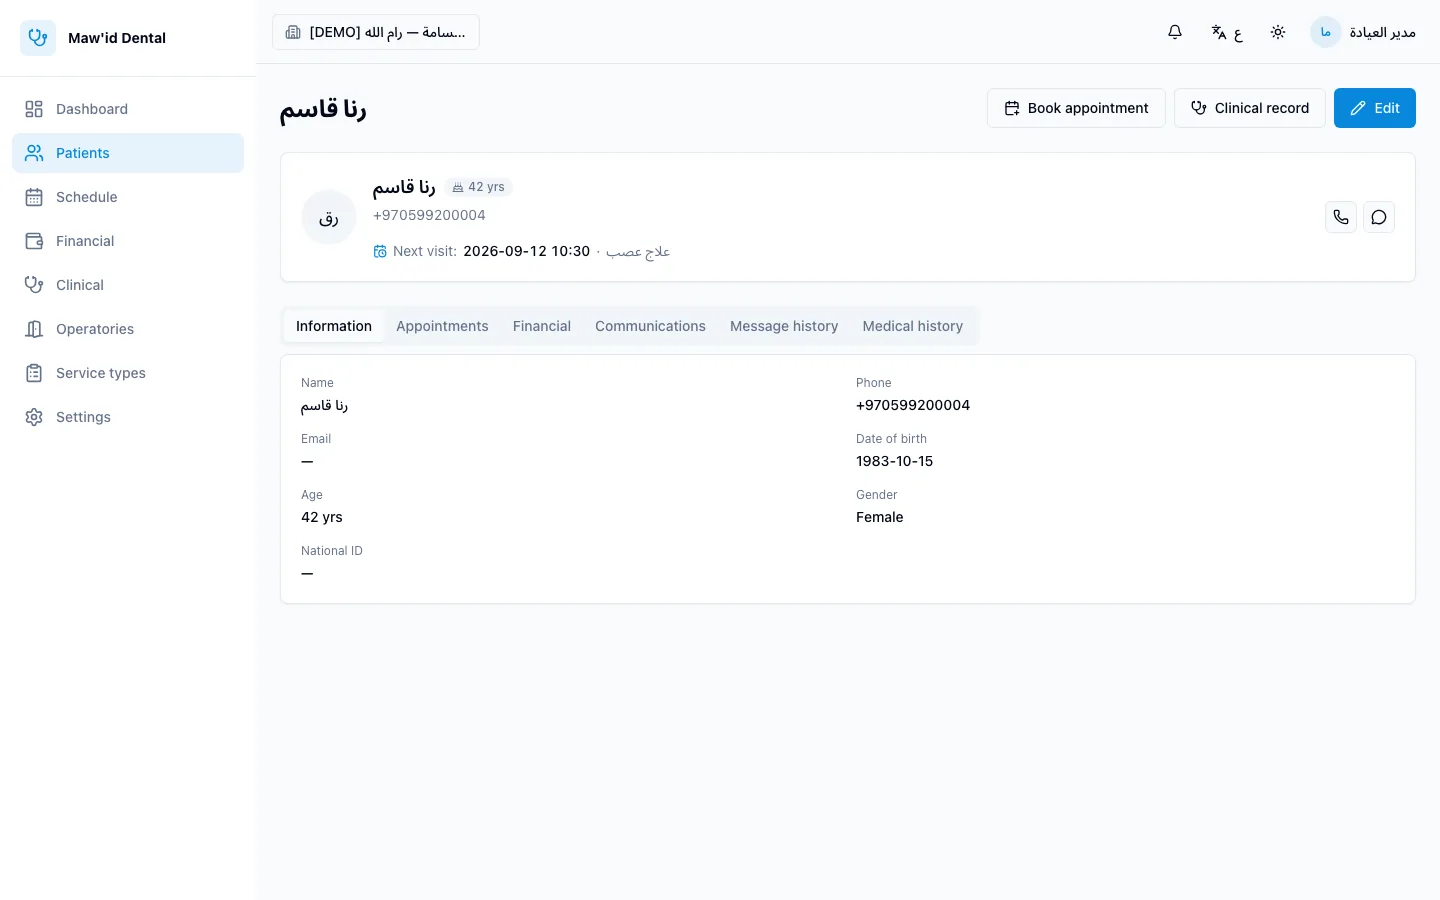
Task: Click next visit date 2026-09-12 10:30
Action: [x=527, y=251]
